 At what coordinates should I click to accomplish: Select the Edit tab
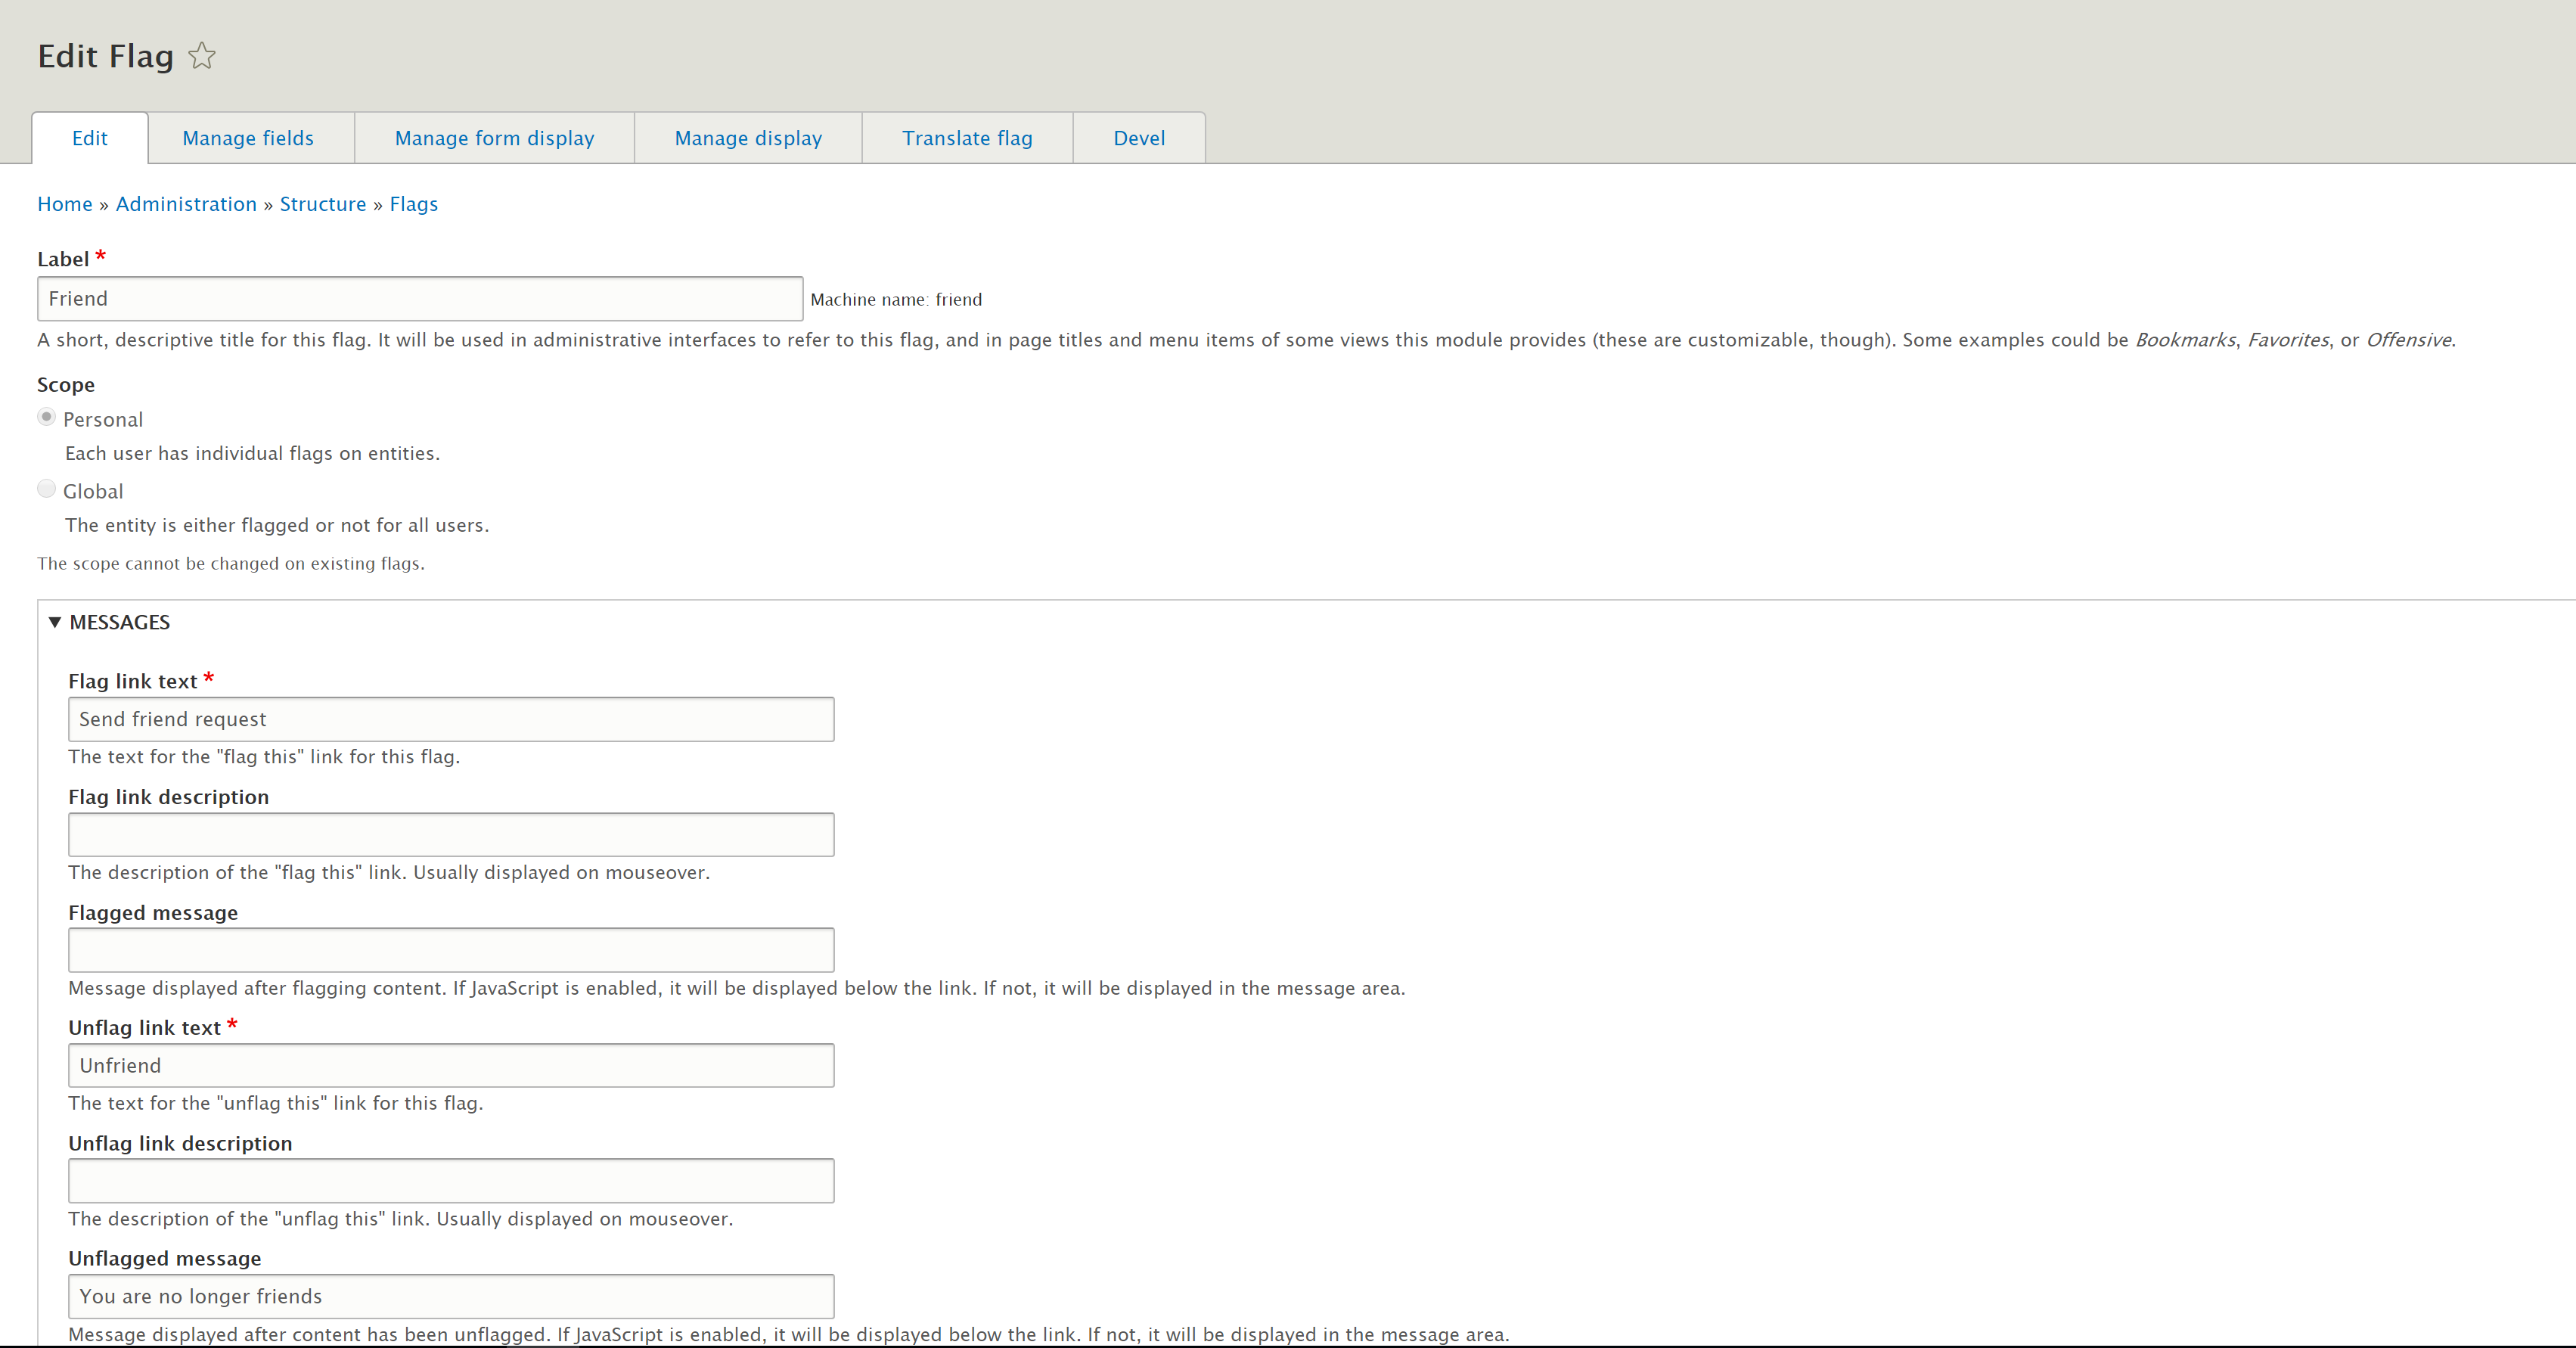(90, 138)
